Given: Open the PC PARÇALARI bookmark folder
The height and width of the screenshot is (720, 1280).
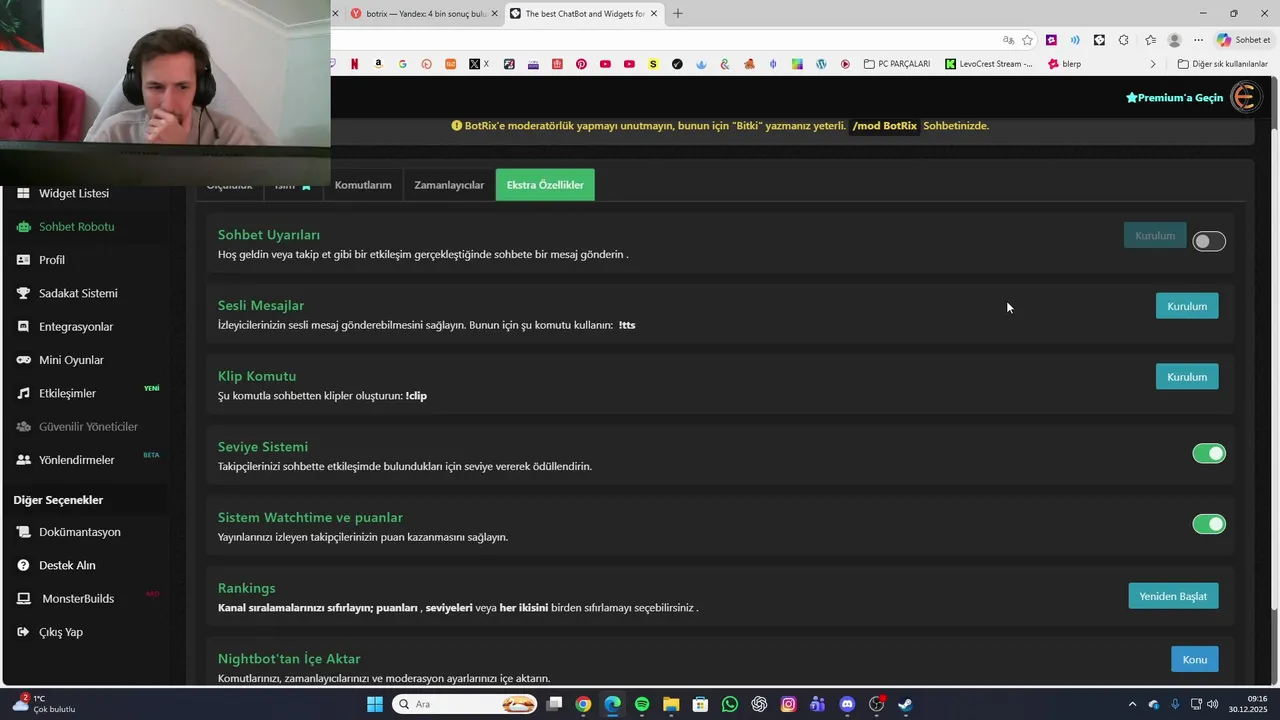Looking at the screenshot, I should click(x=897, y=64).
